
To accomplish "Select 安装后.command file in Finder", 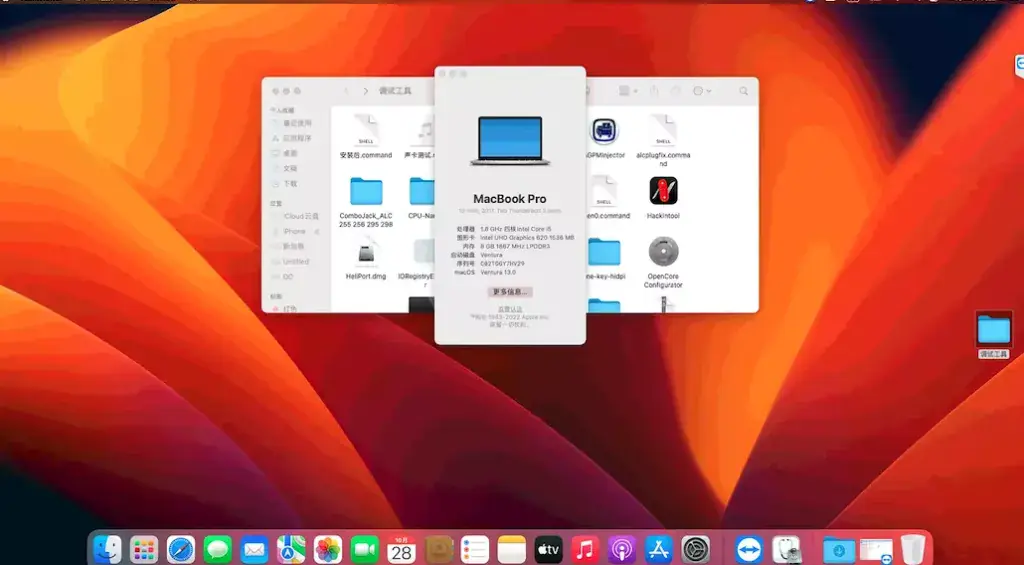I will [366, 137].
